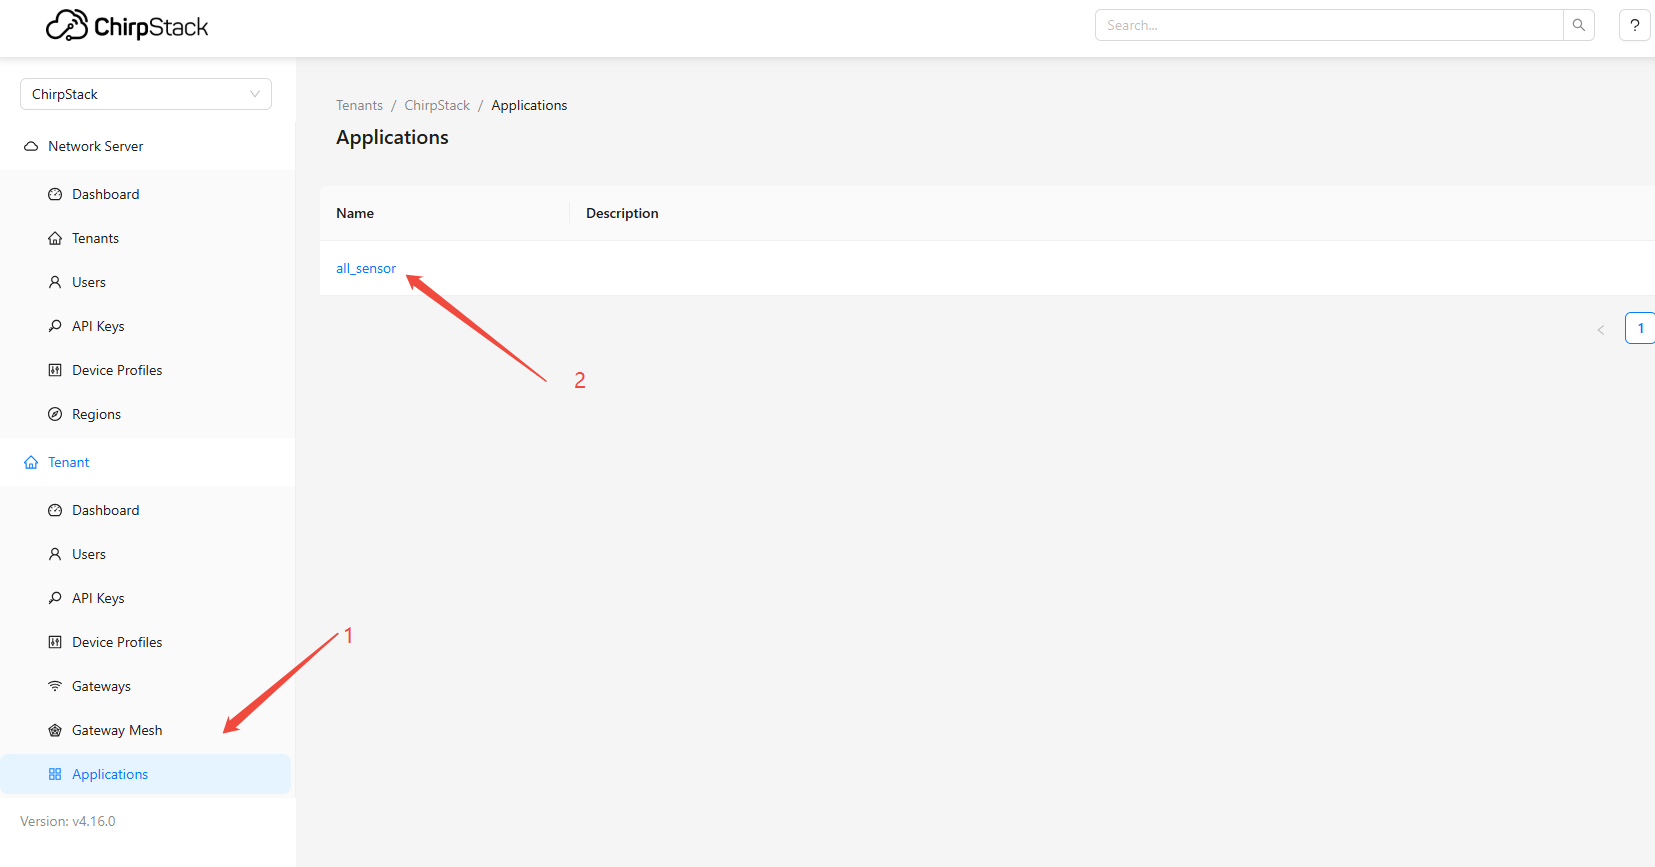
Task: Click the search magnifier icon button
Action: click(1578, 25)
